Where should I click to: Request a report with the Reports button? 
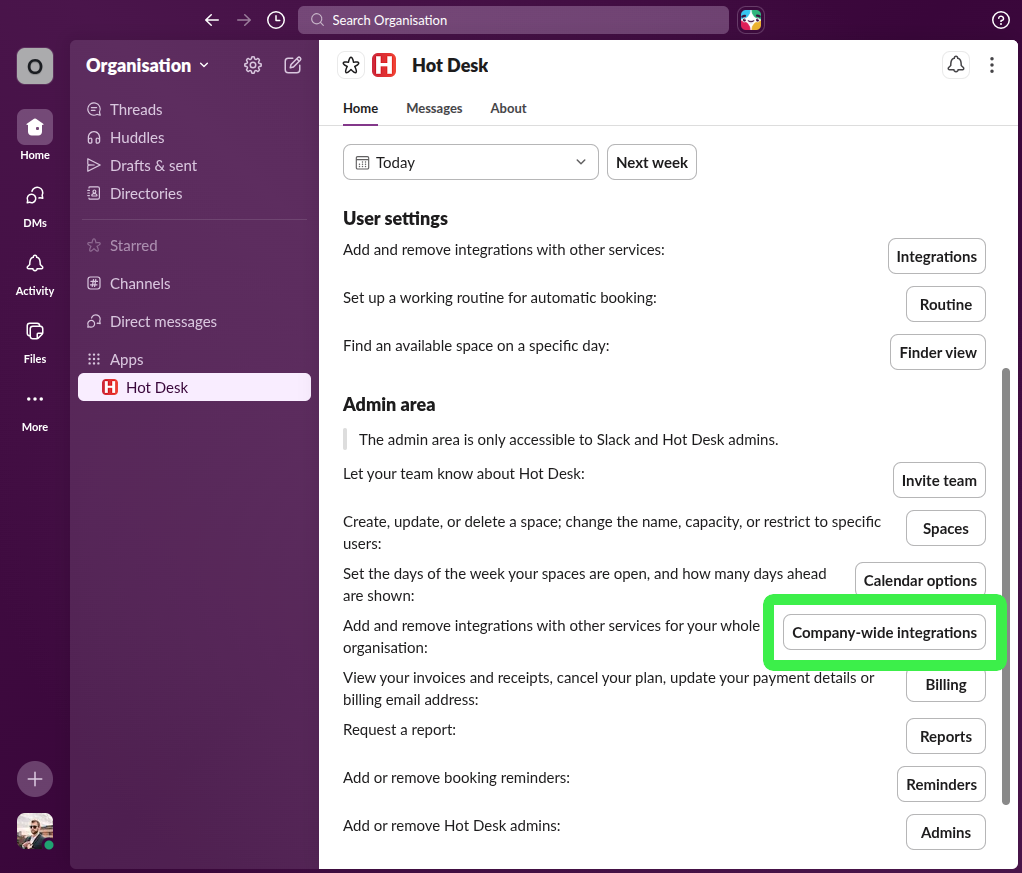click(x=945, y=735)
